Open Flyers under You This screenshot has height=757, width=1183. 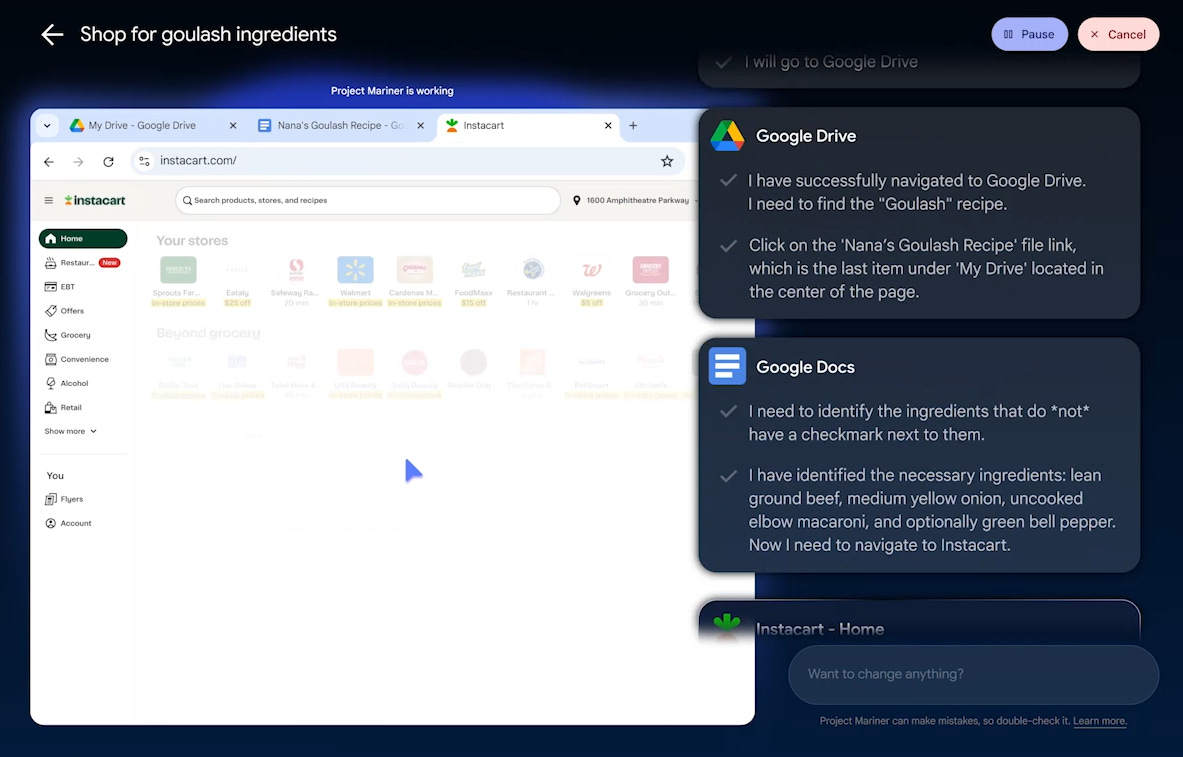(x=64, y=499)
